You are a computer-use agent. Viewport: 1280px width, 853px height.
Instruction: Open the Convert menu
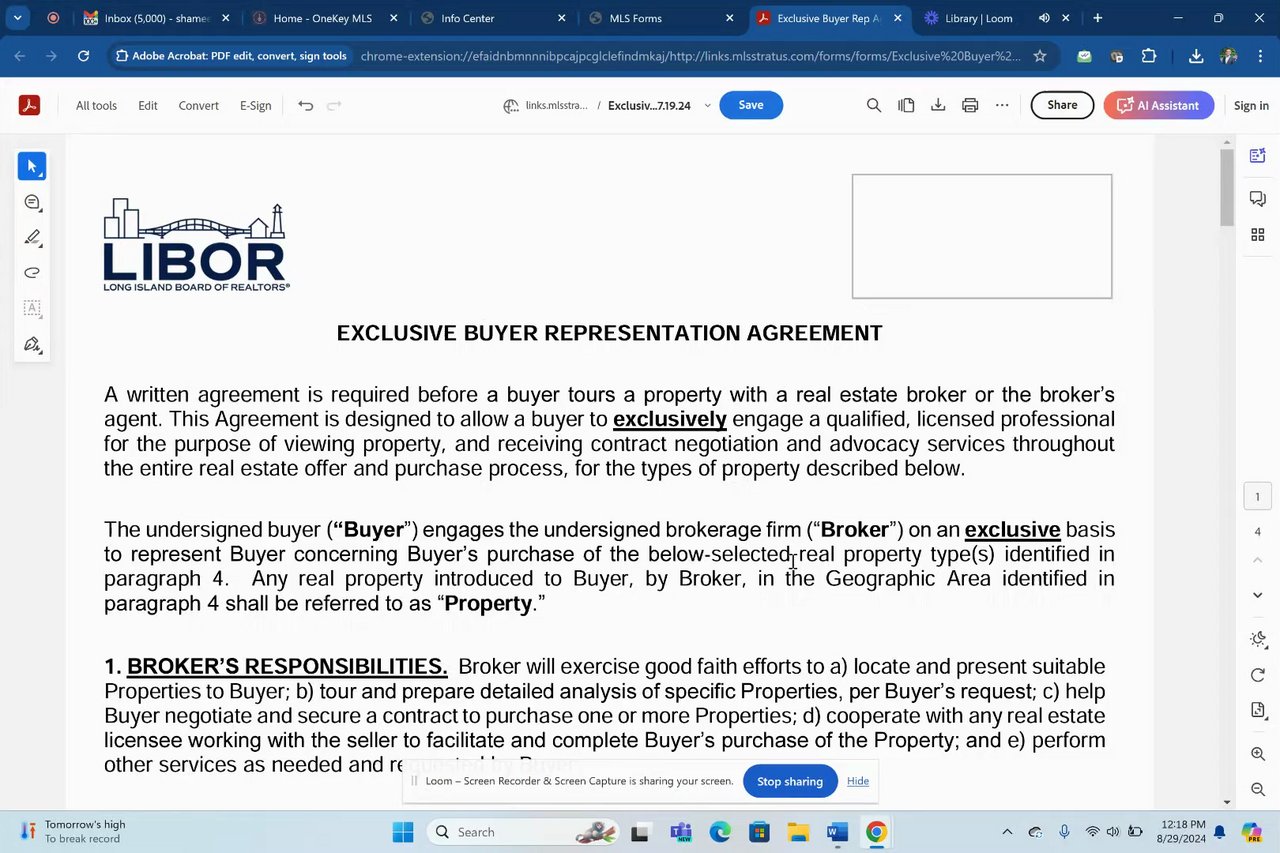tap(198, 105)
